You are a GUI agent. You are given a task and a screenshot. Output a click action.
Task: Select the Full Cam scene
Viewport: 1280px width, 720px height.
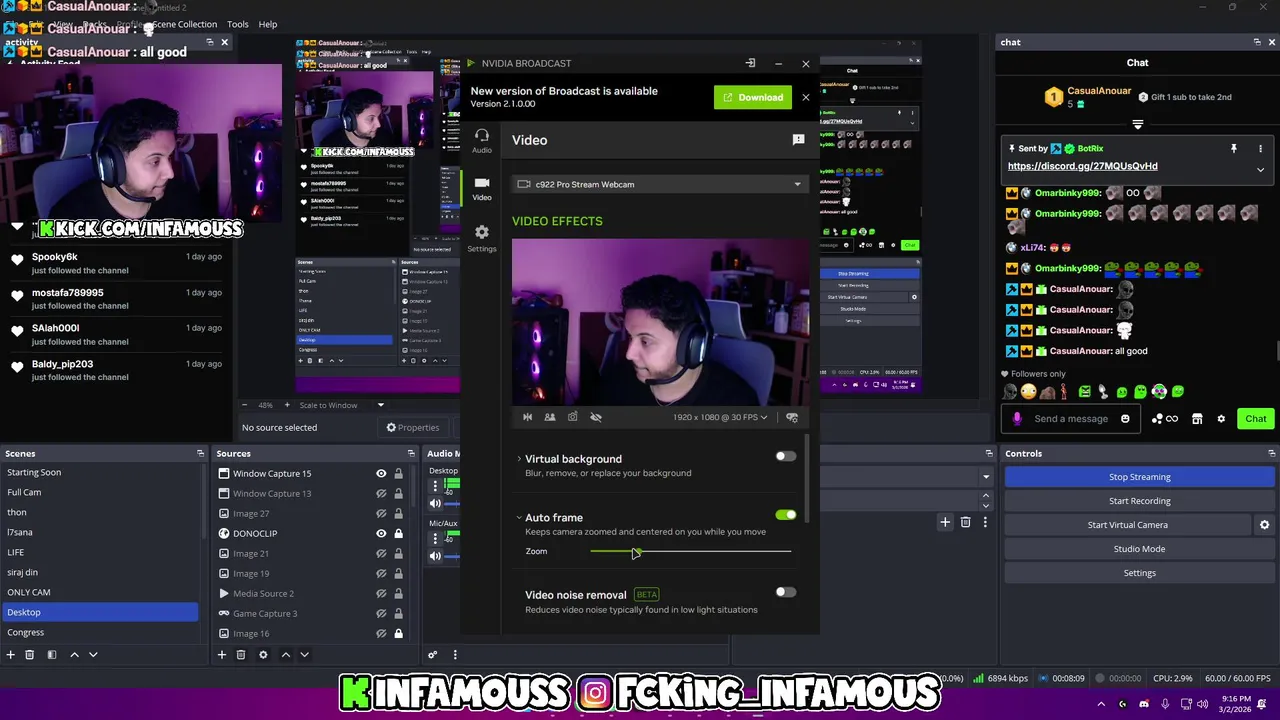(x=100, y=492)
